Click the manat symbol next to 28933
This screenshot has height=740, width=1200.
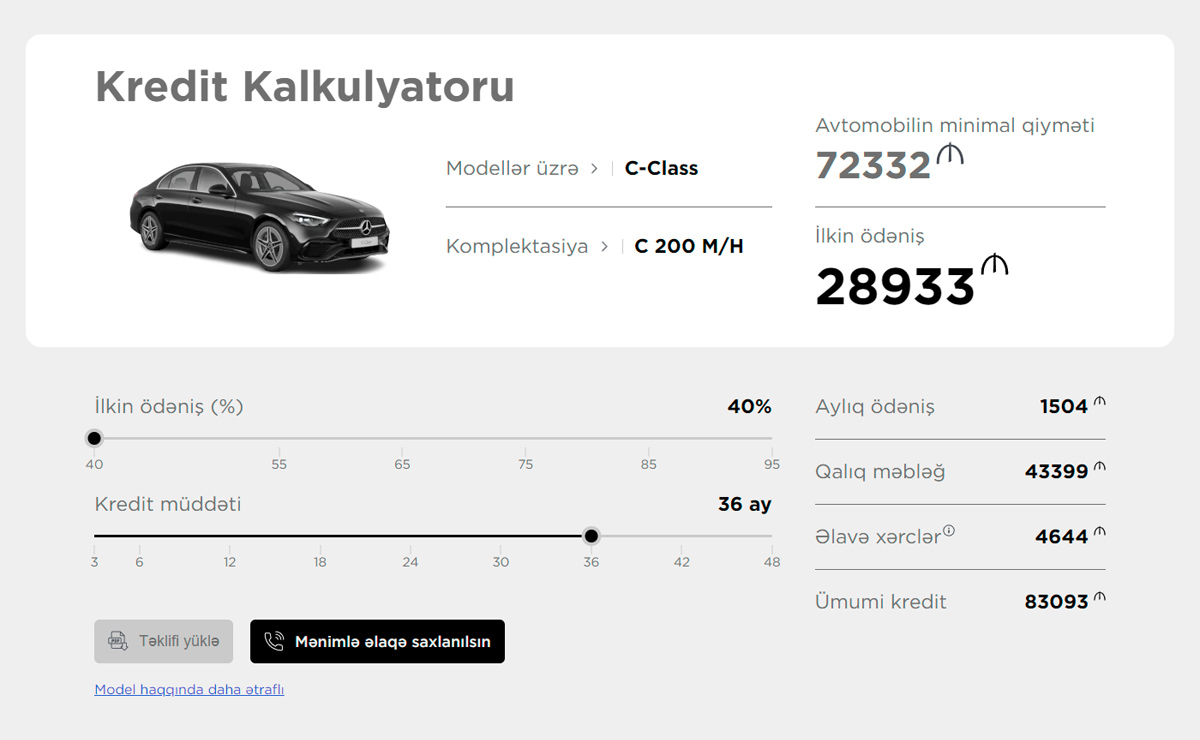click(x=994, y=265)
